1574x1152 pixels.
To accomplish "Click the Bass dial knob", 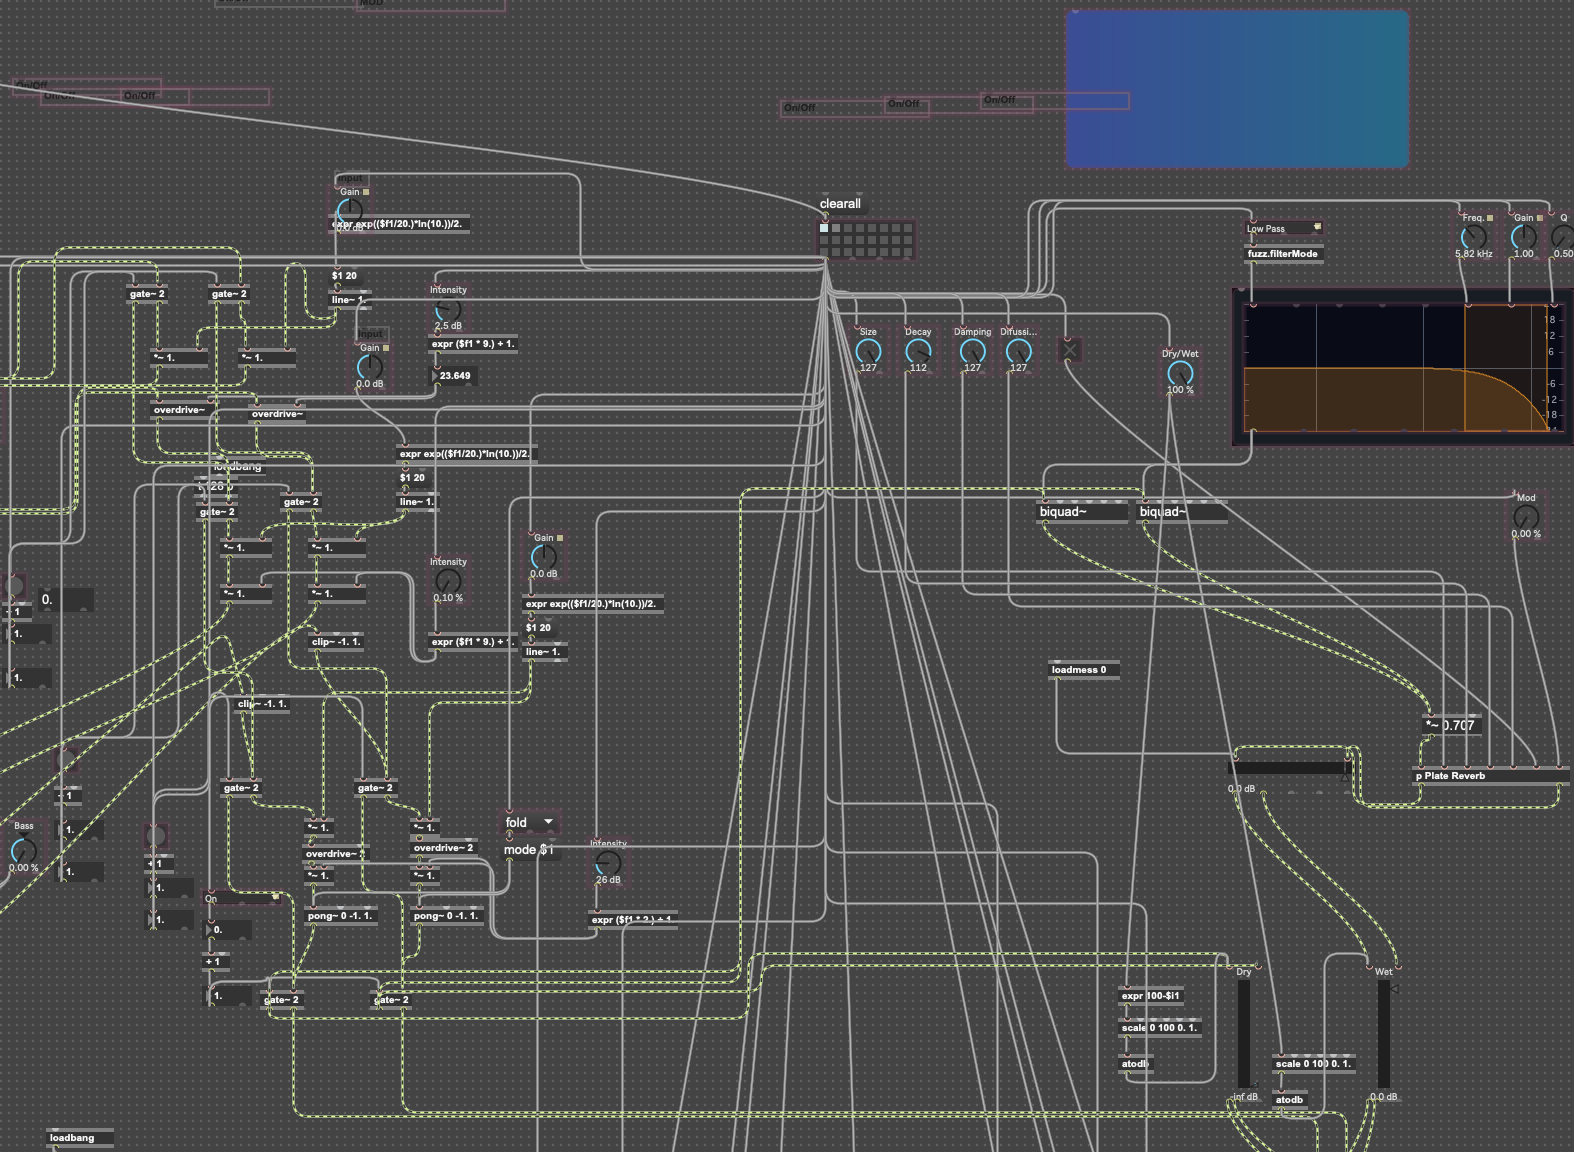I will click(23, 850).
